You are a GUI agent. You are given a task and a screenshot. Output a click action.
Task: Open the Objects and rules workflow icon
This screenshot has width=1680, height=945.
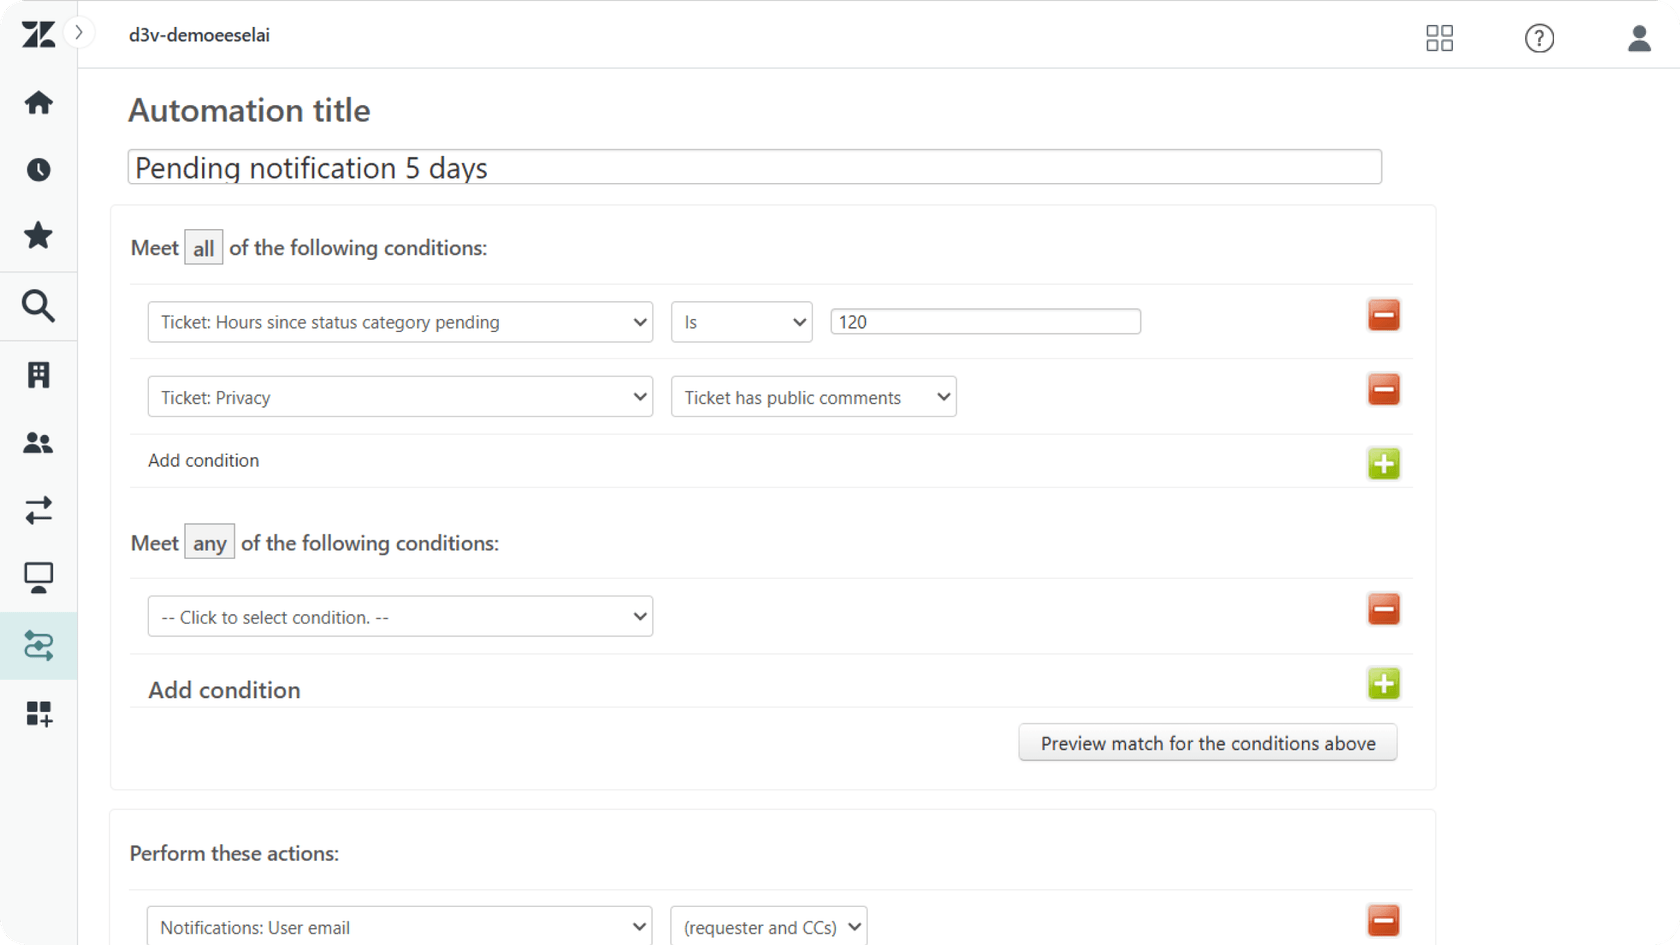click(x=38, y=646)
